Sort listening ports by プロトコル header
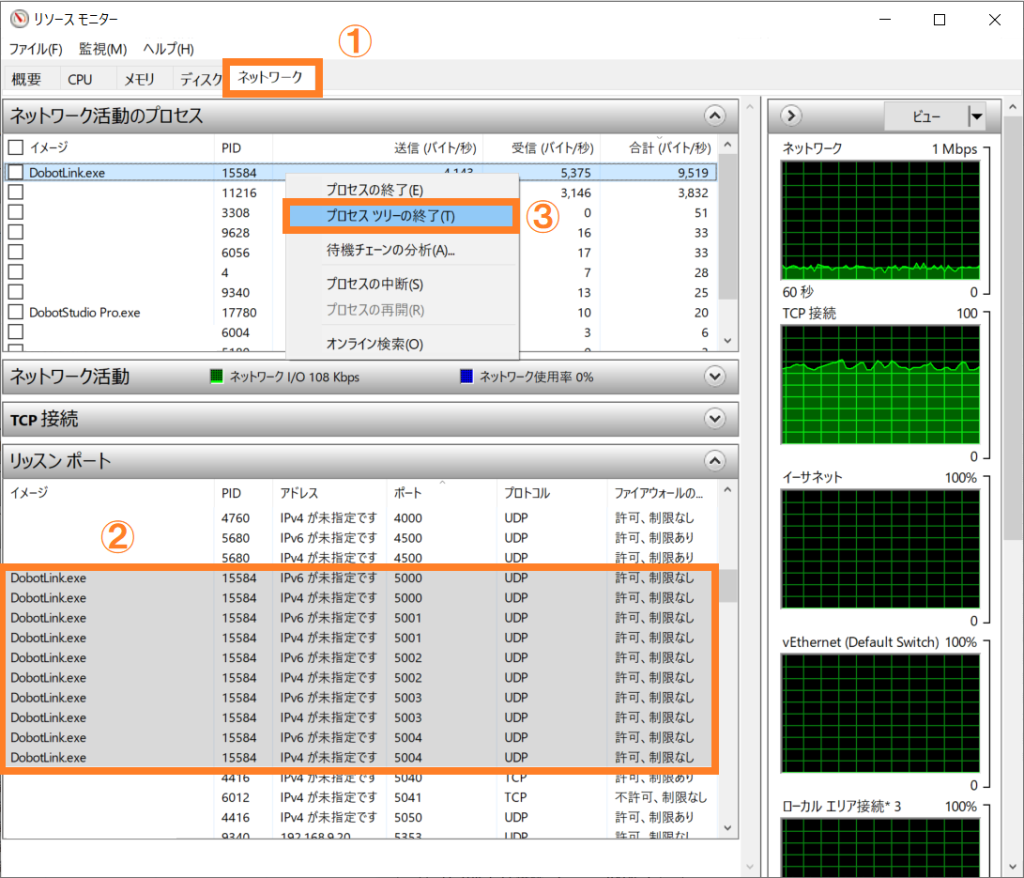Screen dimensions: 1024x878 552,493
